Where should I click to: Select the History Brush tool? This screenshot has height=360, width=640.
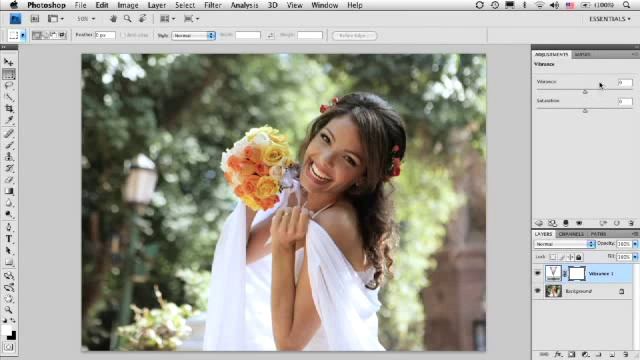9,168
